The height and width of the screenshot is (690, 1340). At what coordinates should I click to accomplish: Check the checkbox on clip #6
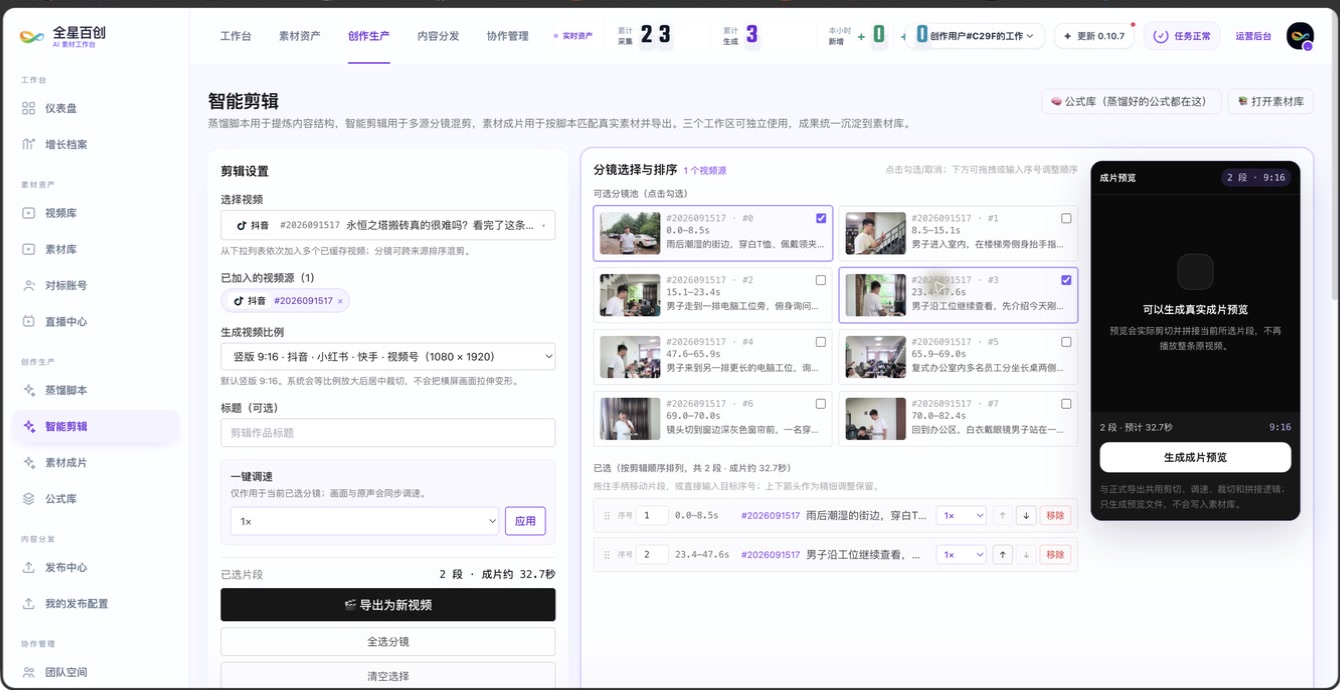pyautogui.click(x=821, y=404)
